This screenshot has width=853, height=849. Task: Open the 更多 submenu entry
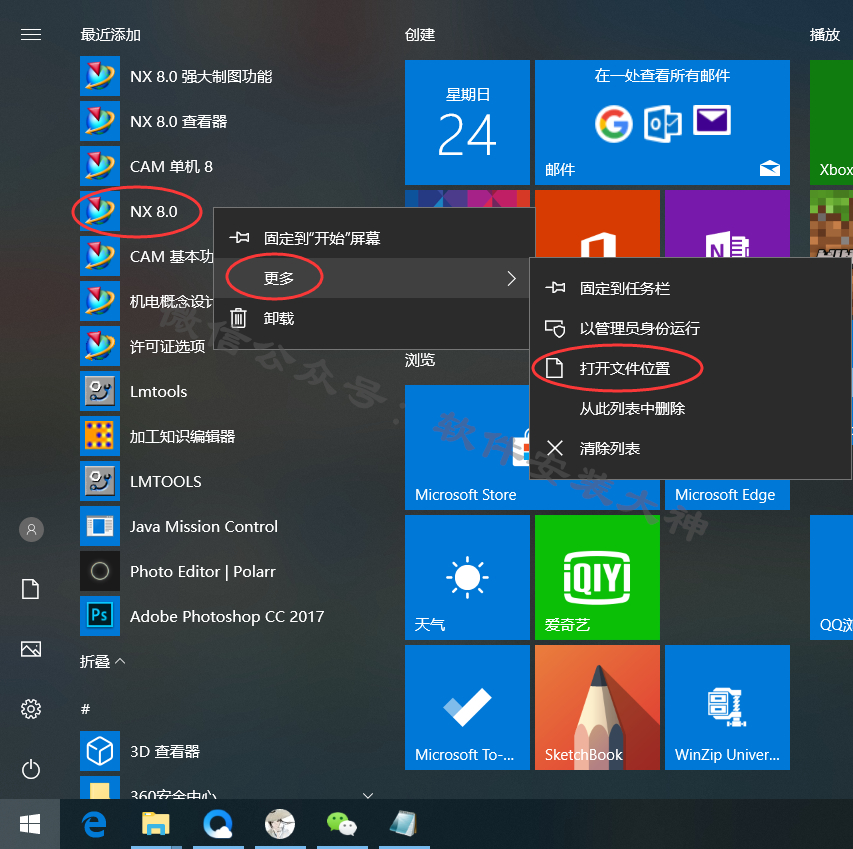click(x=374, y=278)
